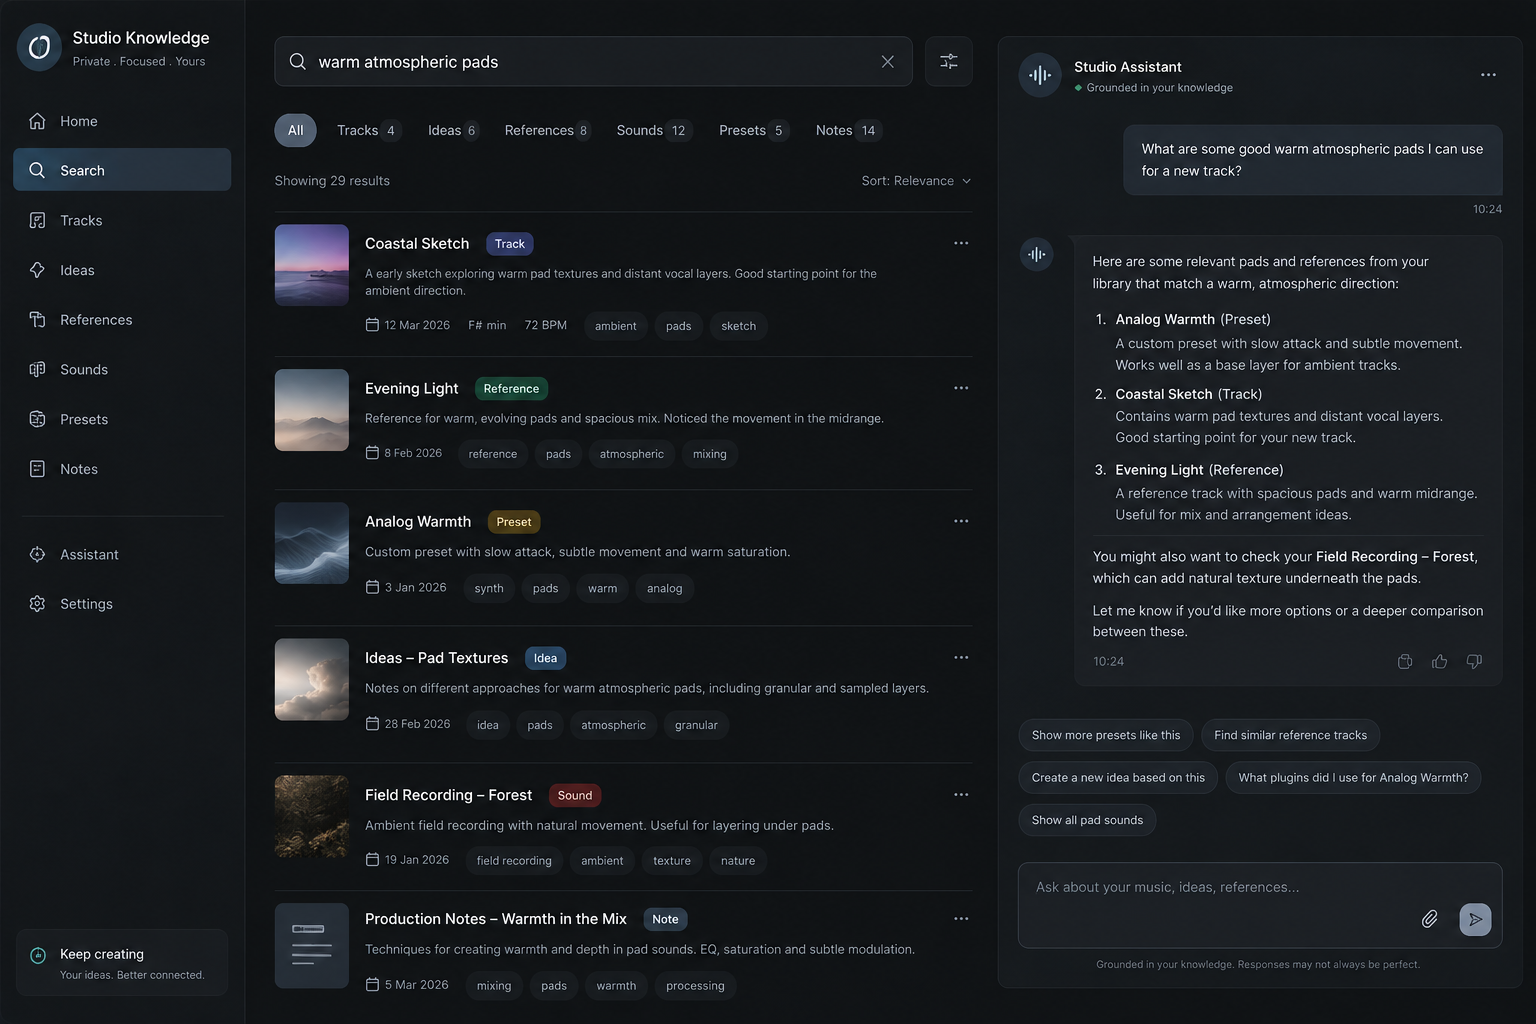
Task: Open more options for Coastal Sketch
Action: [961, 243]
